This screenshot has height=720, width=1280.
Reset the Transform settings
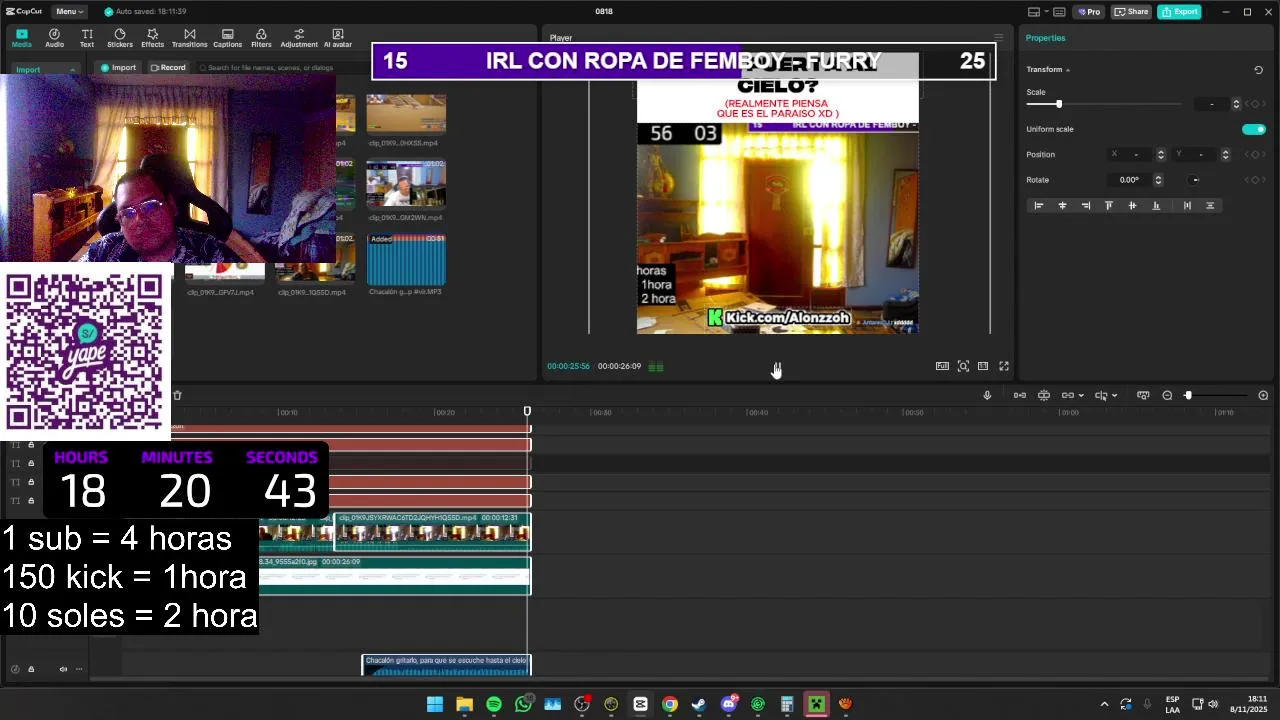[1258, 70]
